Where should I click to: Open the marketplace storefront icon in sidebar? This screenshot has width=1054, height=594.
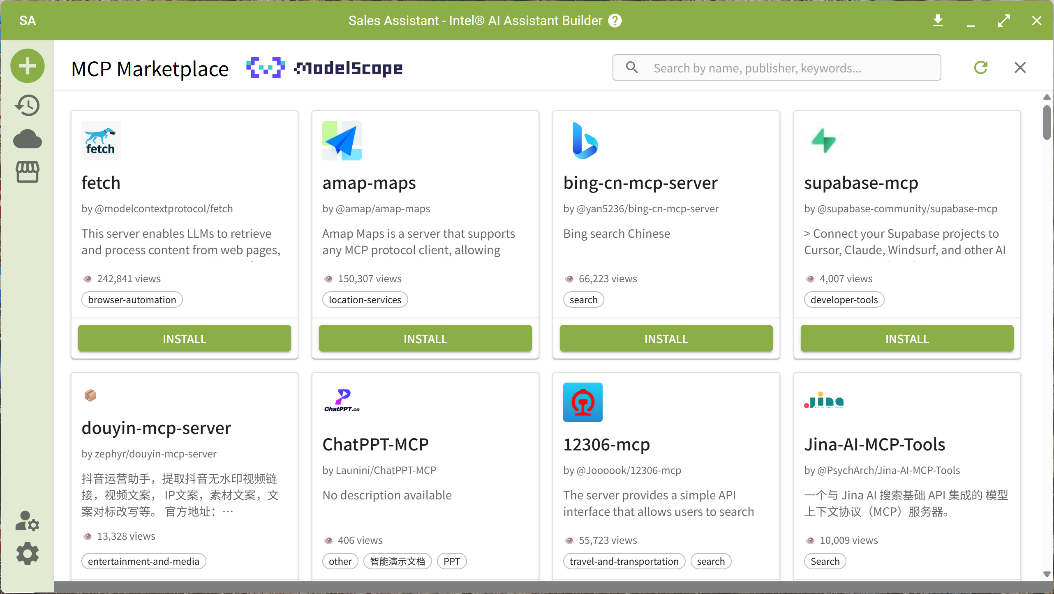click(27, 171)
